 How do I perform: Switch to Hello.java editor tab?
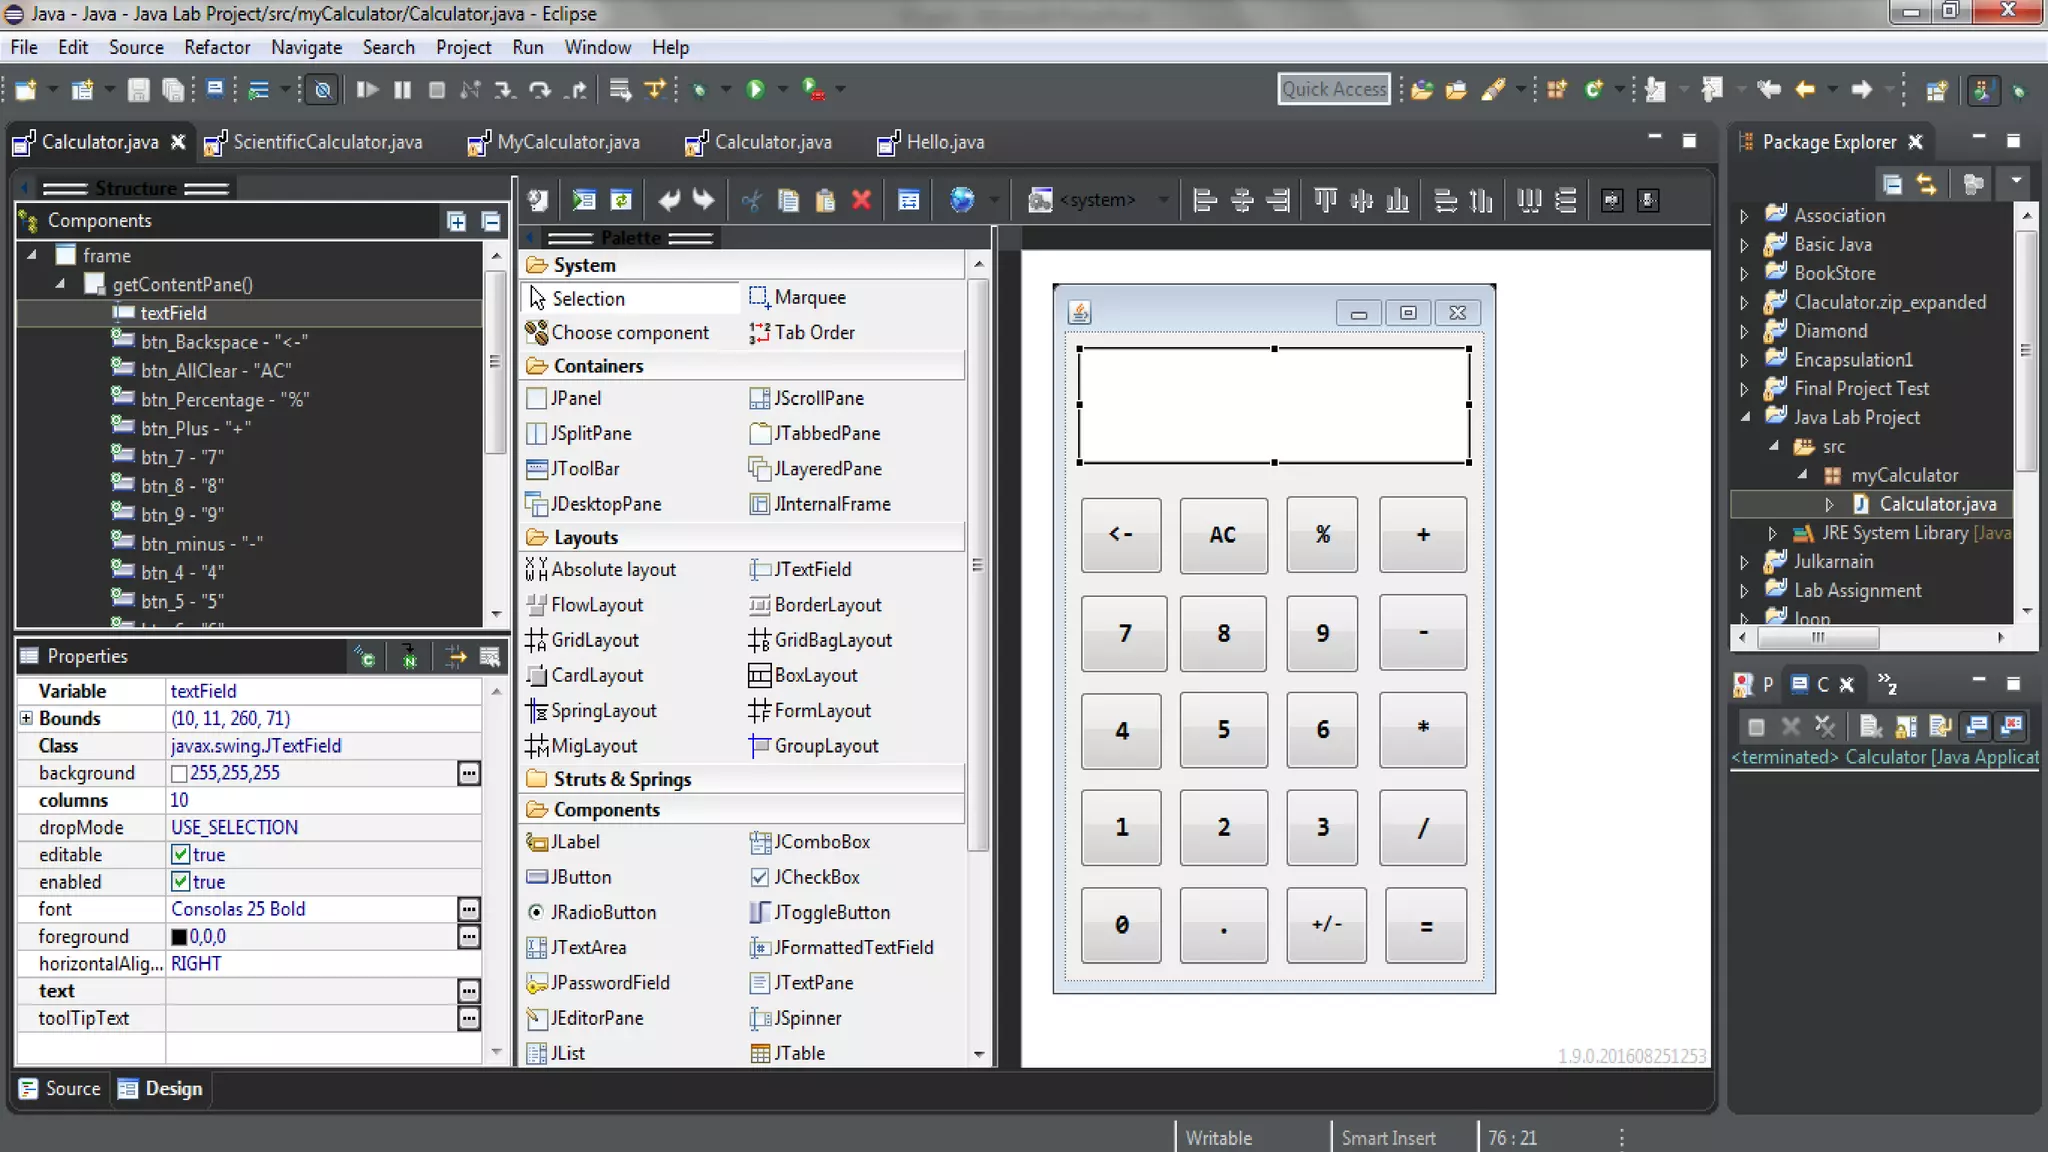click(932, 142)
